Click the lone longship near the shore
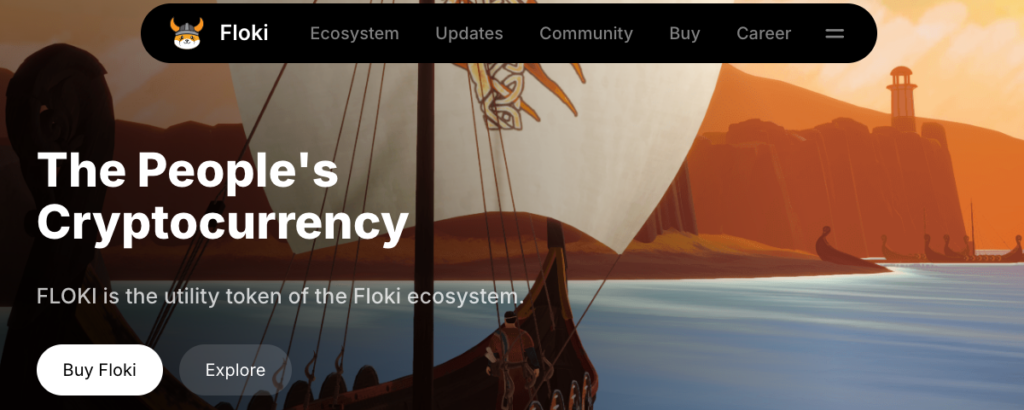The width and height of the screenshot is (1024, 410). [849, 249]
